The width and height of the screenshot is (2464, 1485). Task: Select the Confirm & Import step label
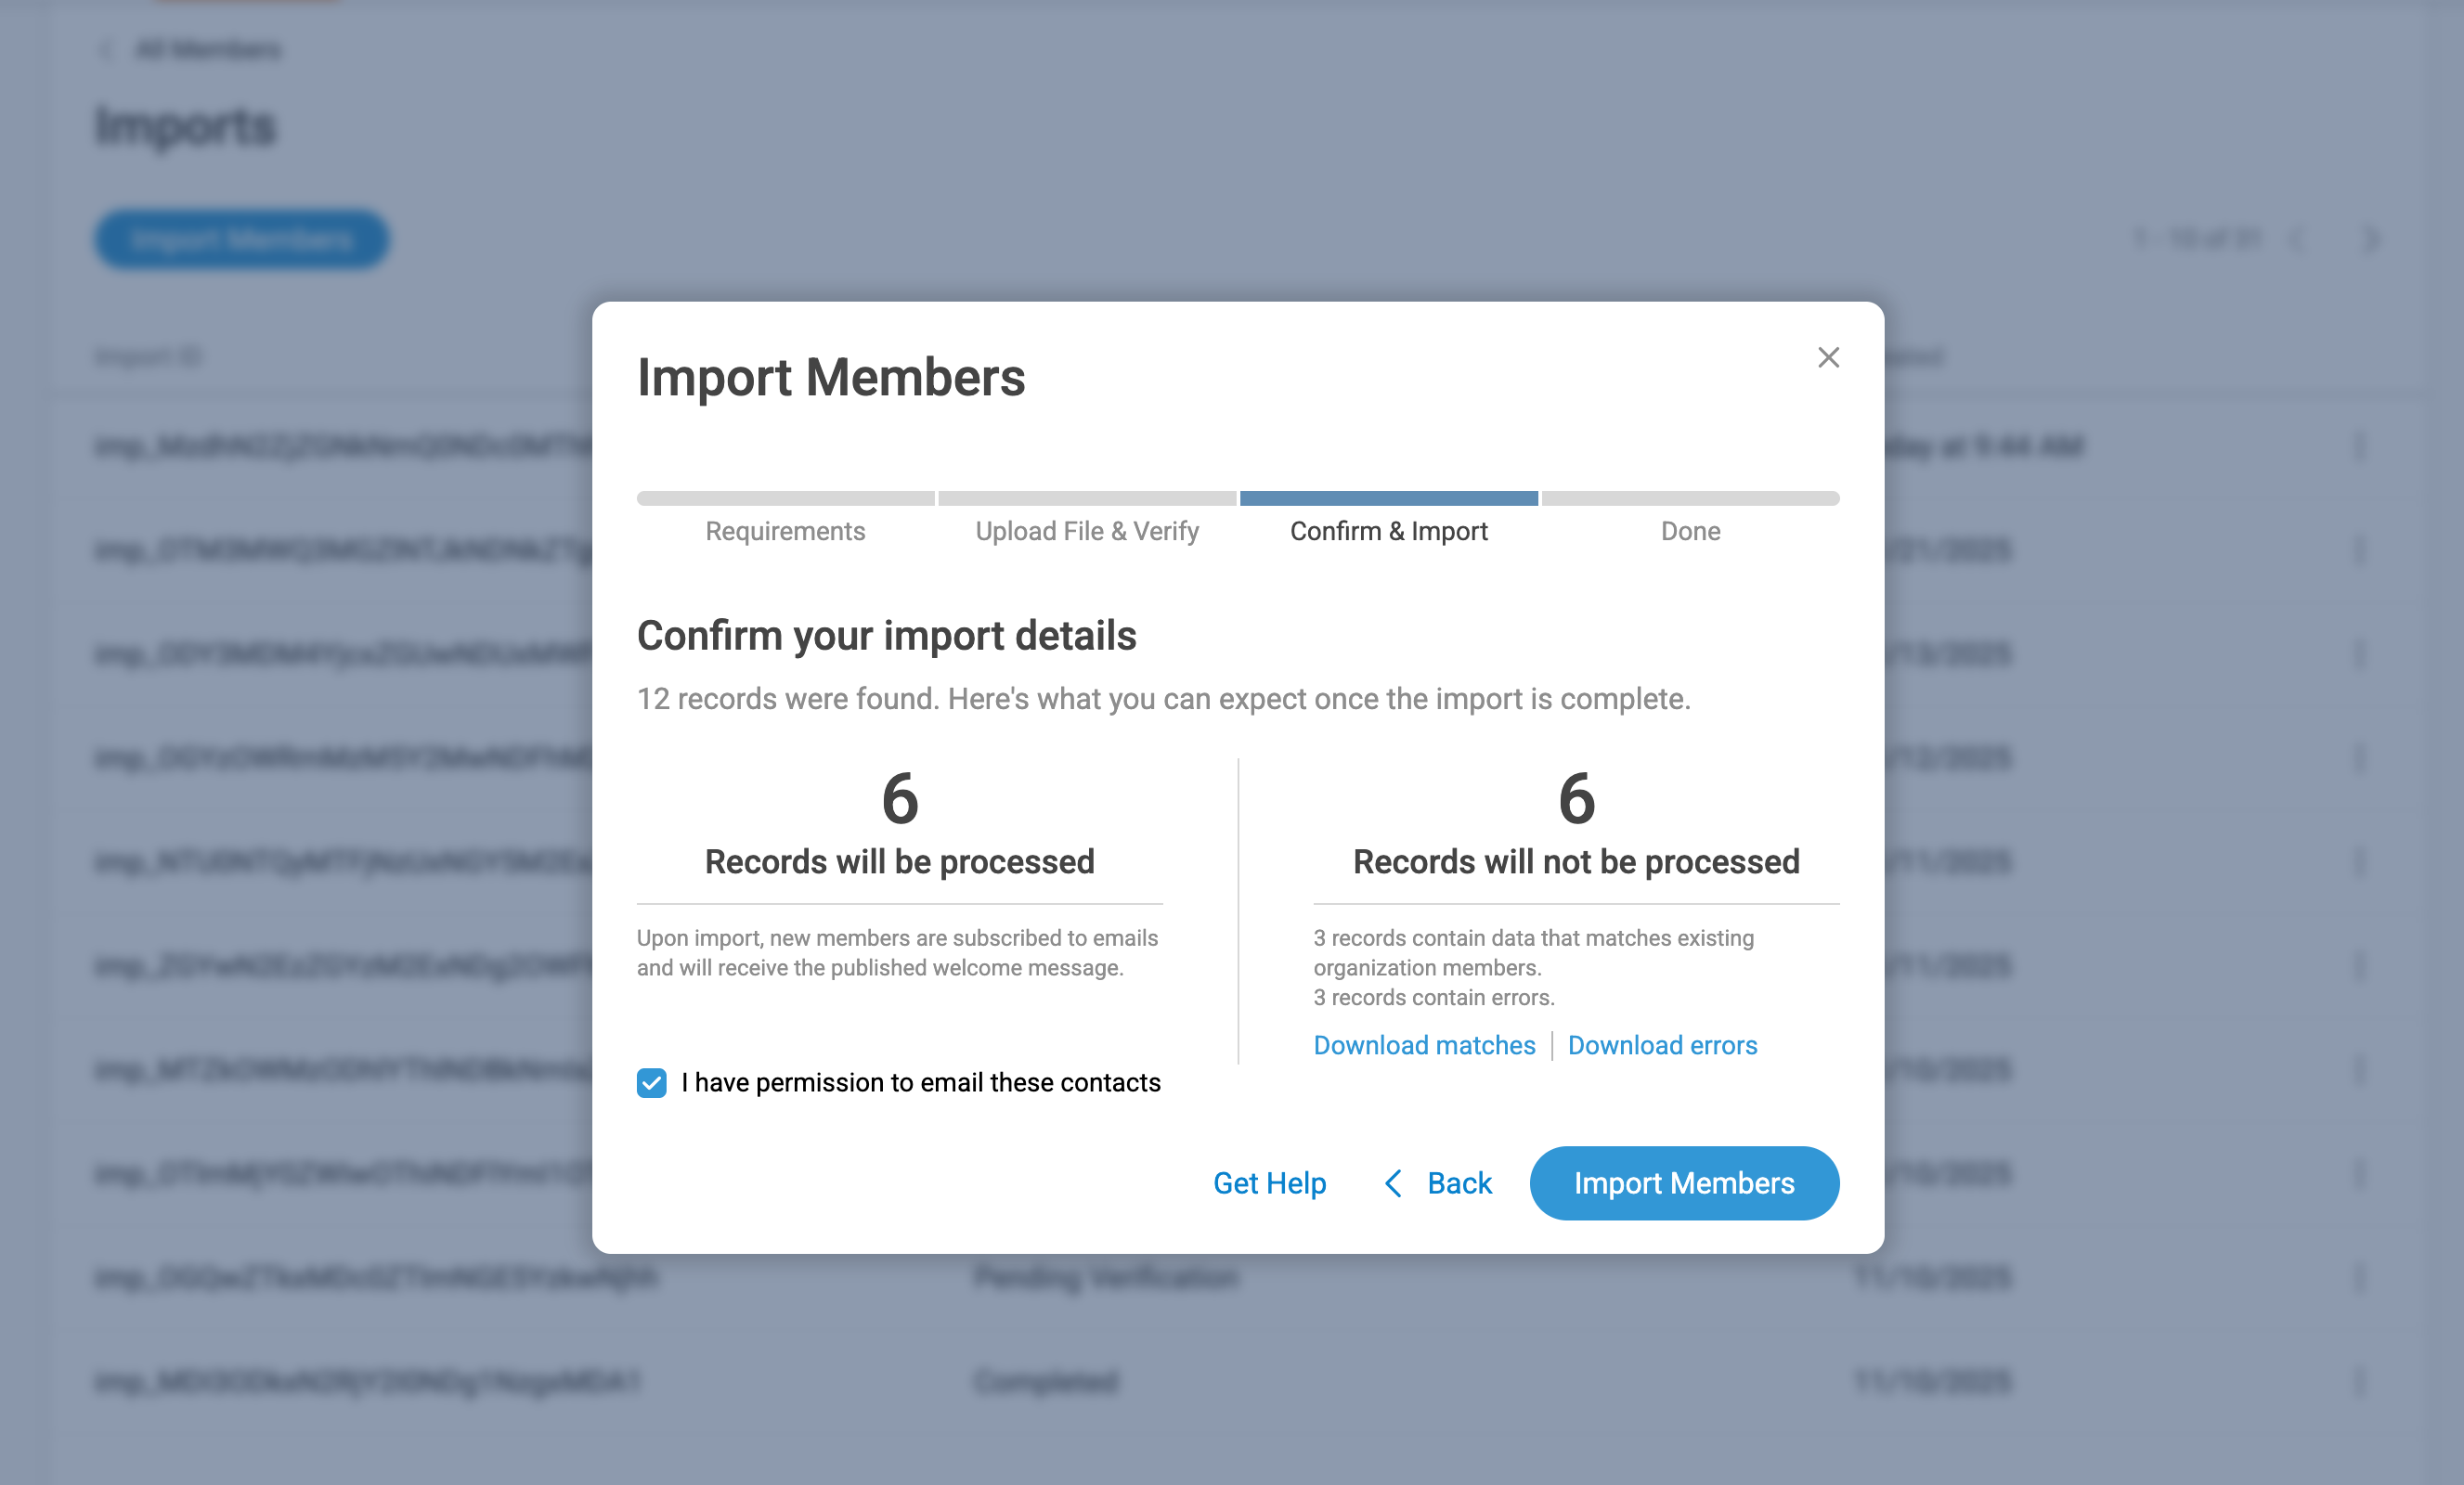[x=1389, y=531]
